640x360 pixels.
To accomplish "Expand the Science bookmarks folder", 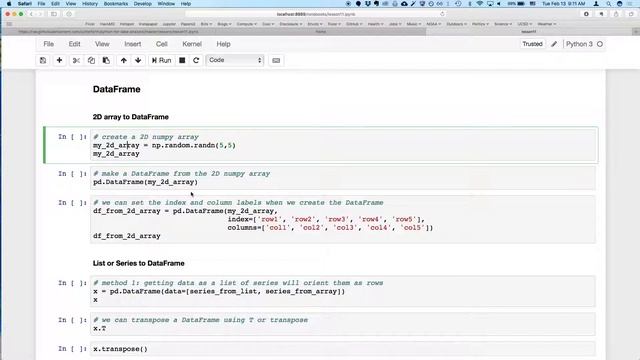I will pyautogui.click(x=502, y=24).
